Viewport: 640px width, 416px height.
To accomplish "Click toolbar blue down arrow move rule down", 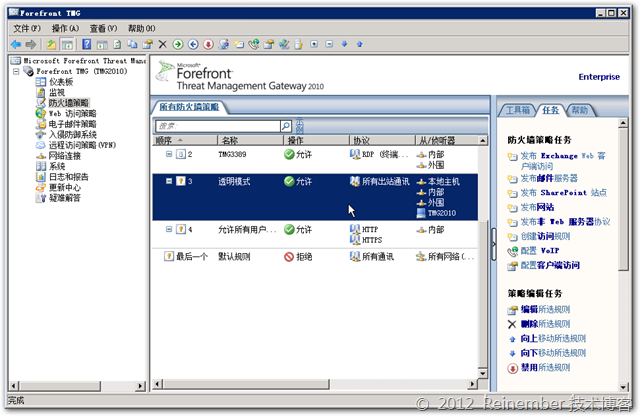I will (x=344, y=44).
